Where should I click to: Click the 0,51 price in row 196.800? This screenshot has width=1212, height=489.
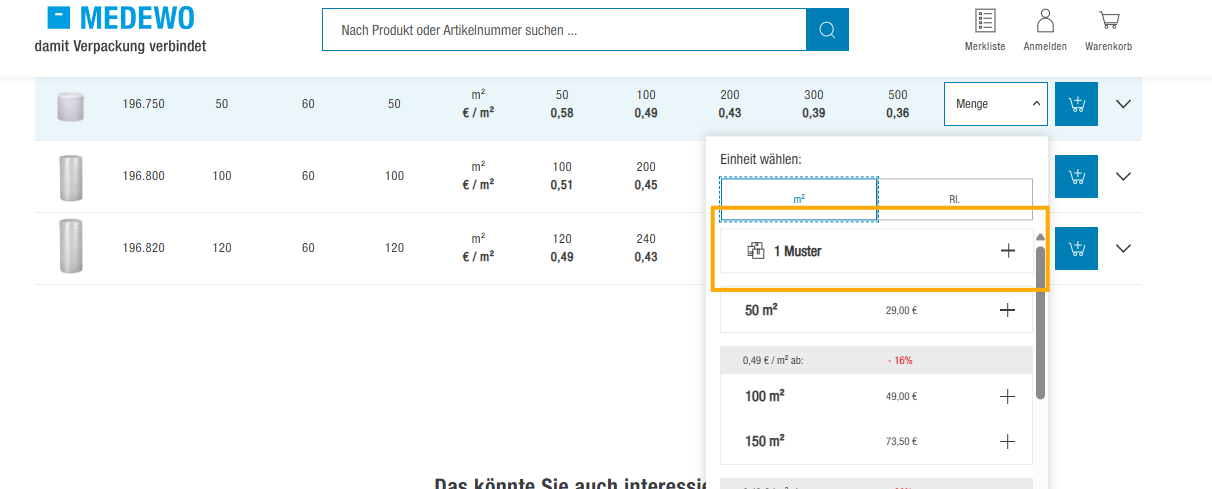[562, 185]
